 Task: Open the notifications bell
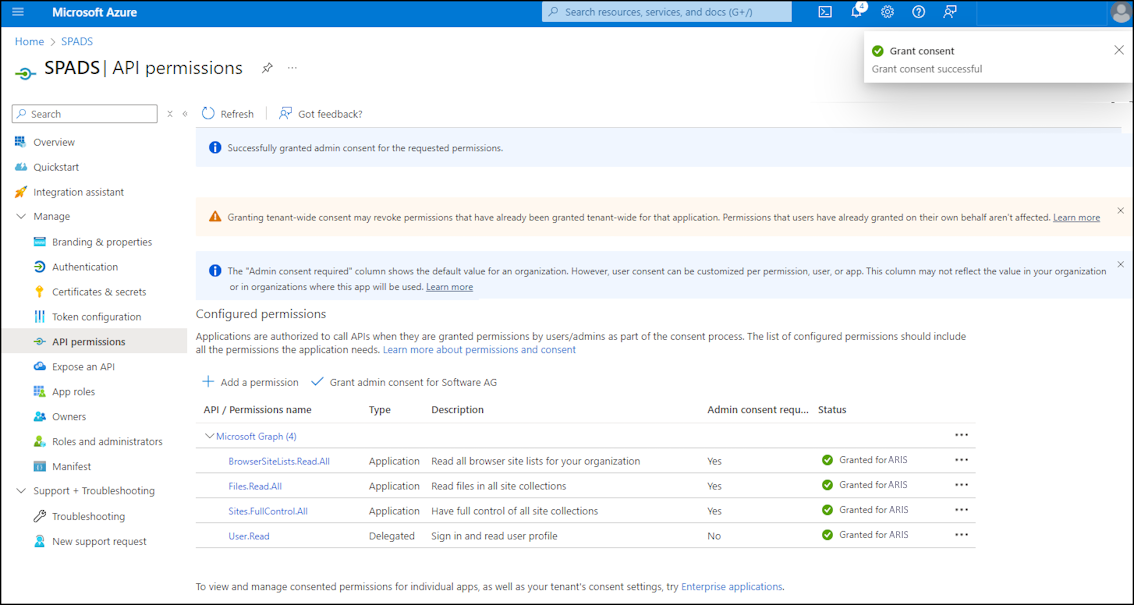point(856,12)
